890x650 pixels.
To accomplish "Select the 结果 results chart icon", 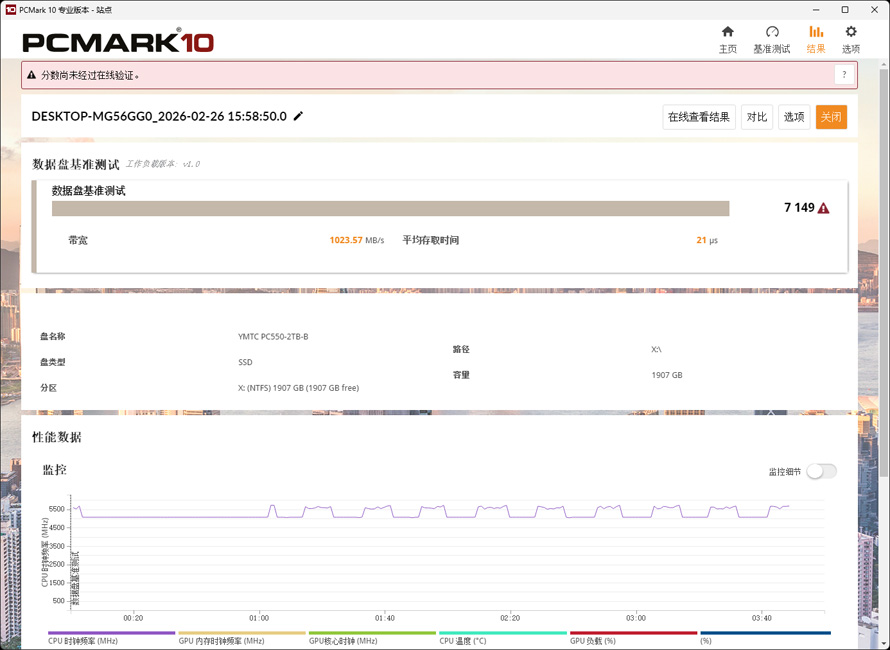I will [x=816, y=33].
